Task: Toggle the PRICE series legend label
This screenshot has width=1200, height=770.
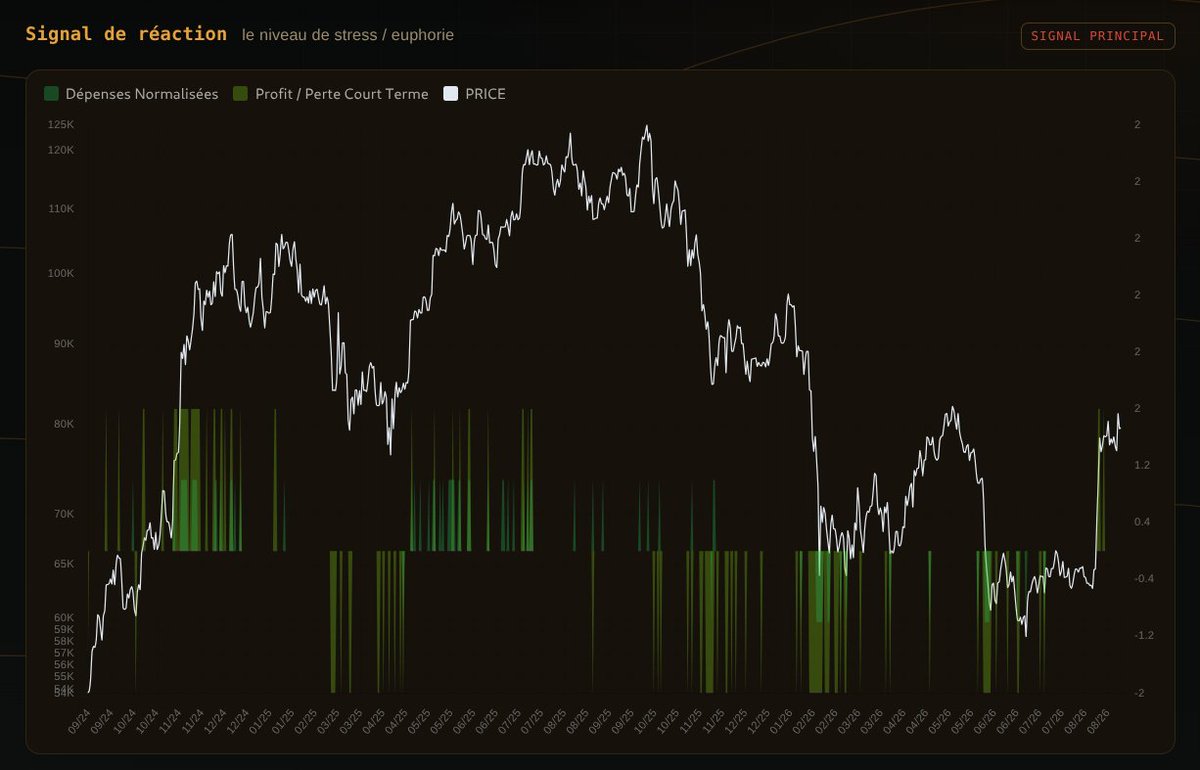Action: tap(486, 94)
